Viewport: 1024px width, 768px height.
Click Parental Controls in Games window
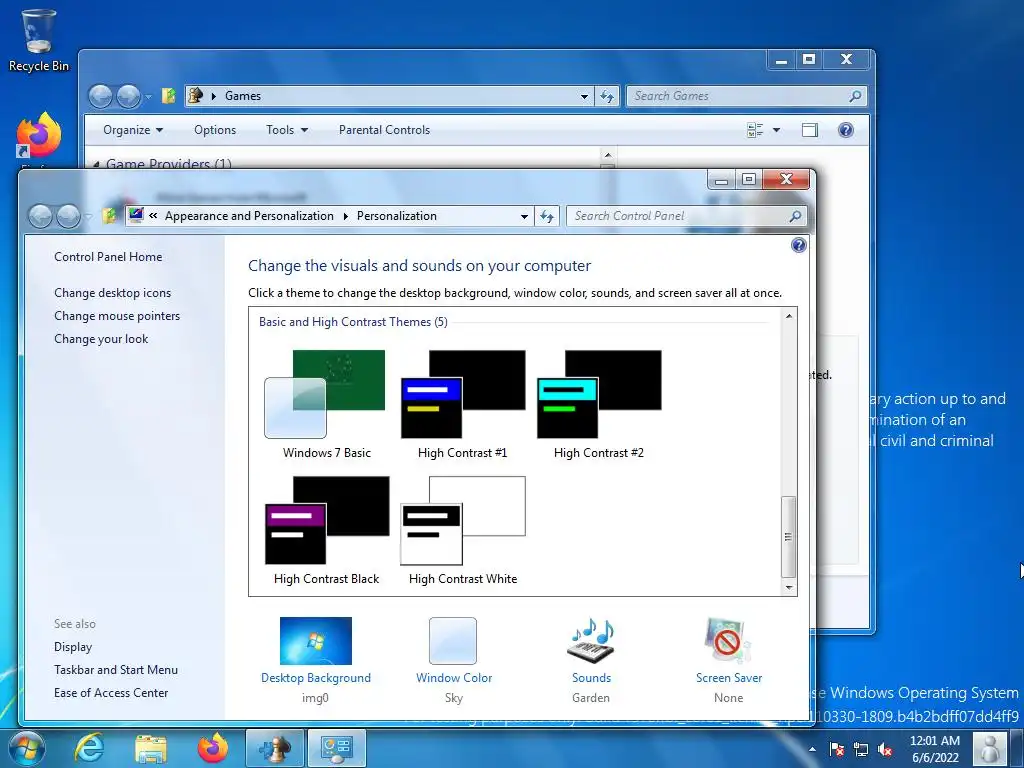(384, 130)
